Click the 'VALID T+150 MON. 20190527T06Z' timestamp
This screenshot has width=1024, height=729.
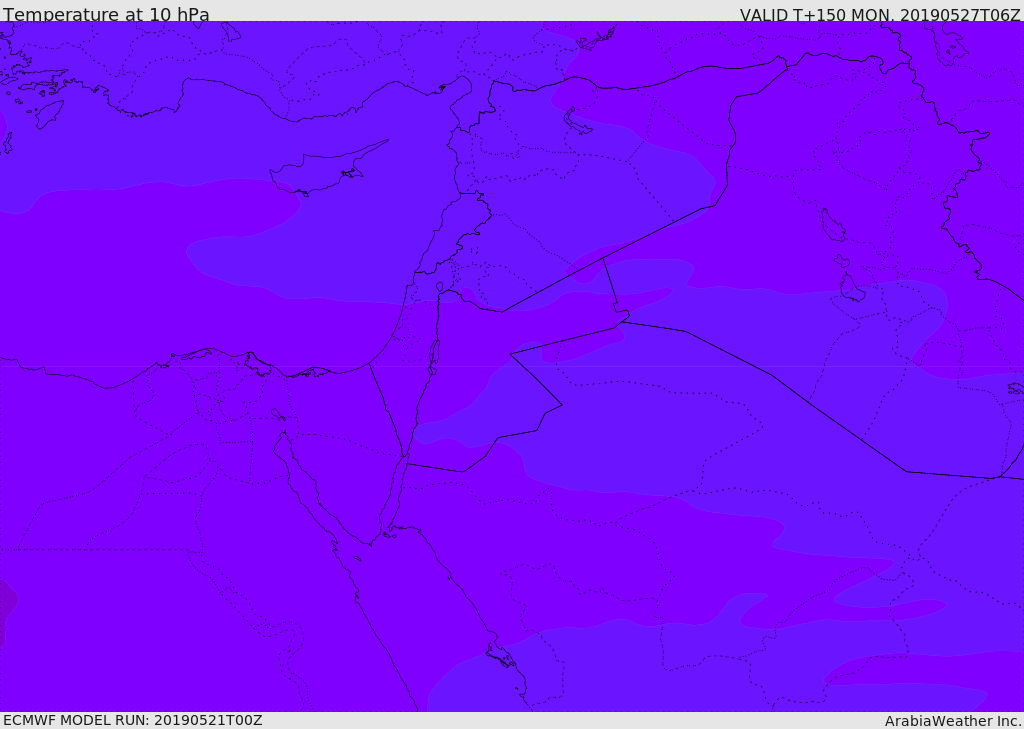tap(880, 14)
